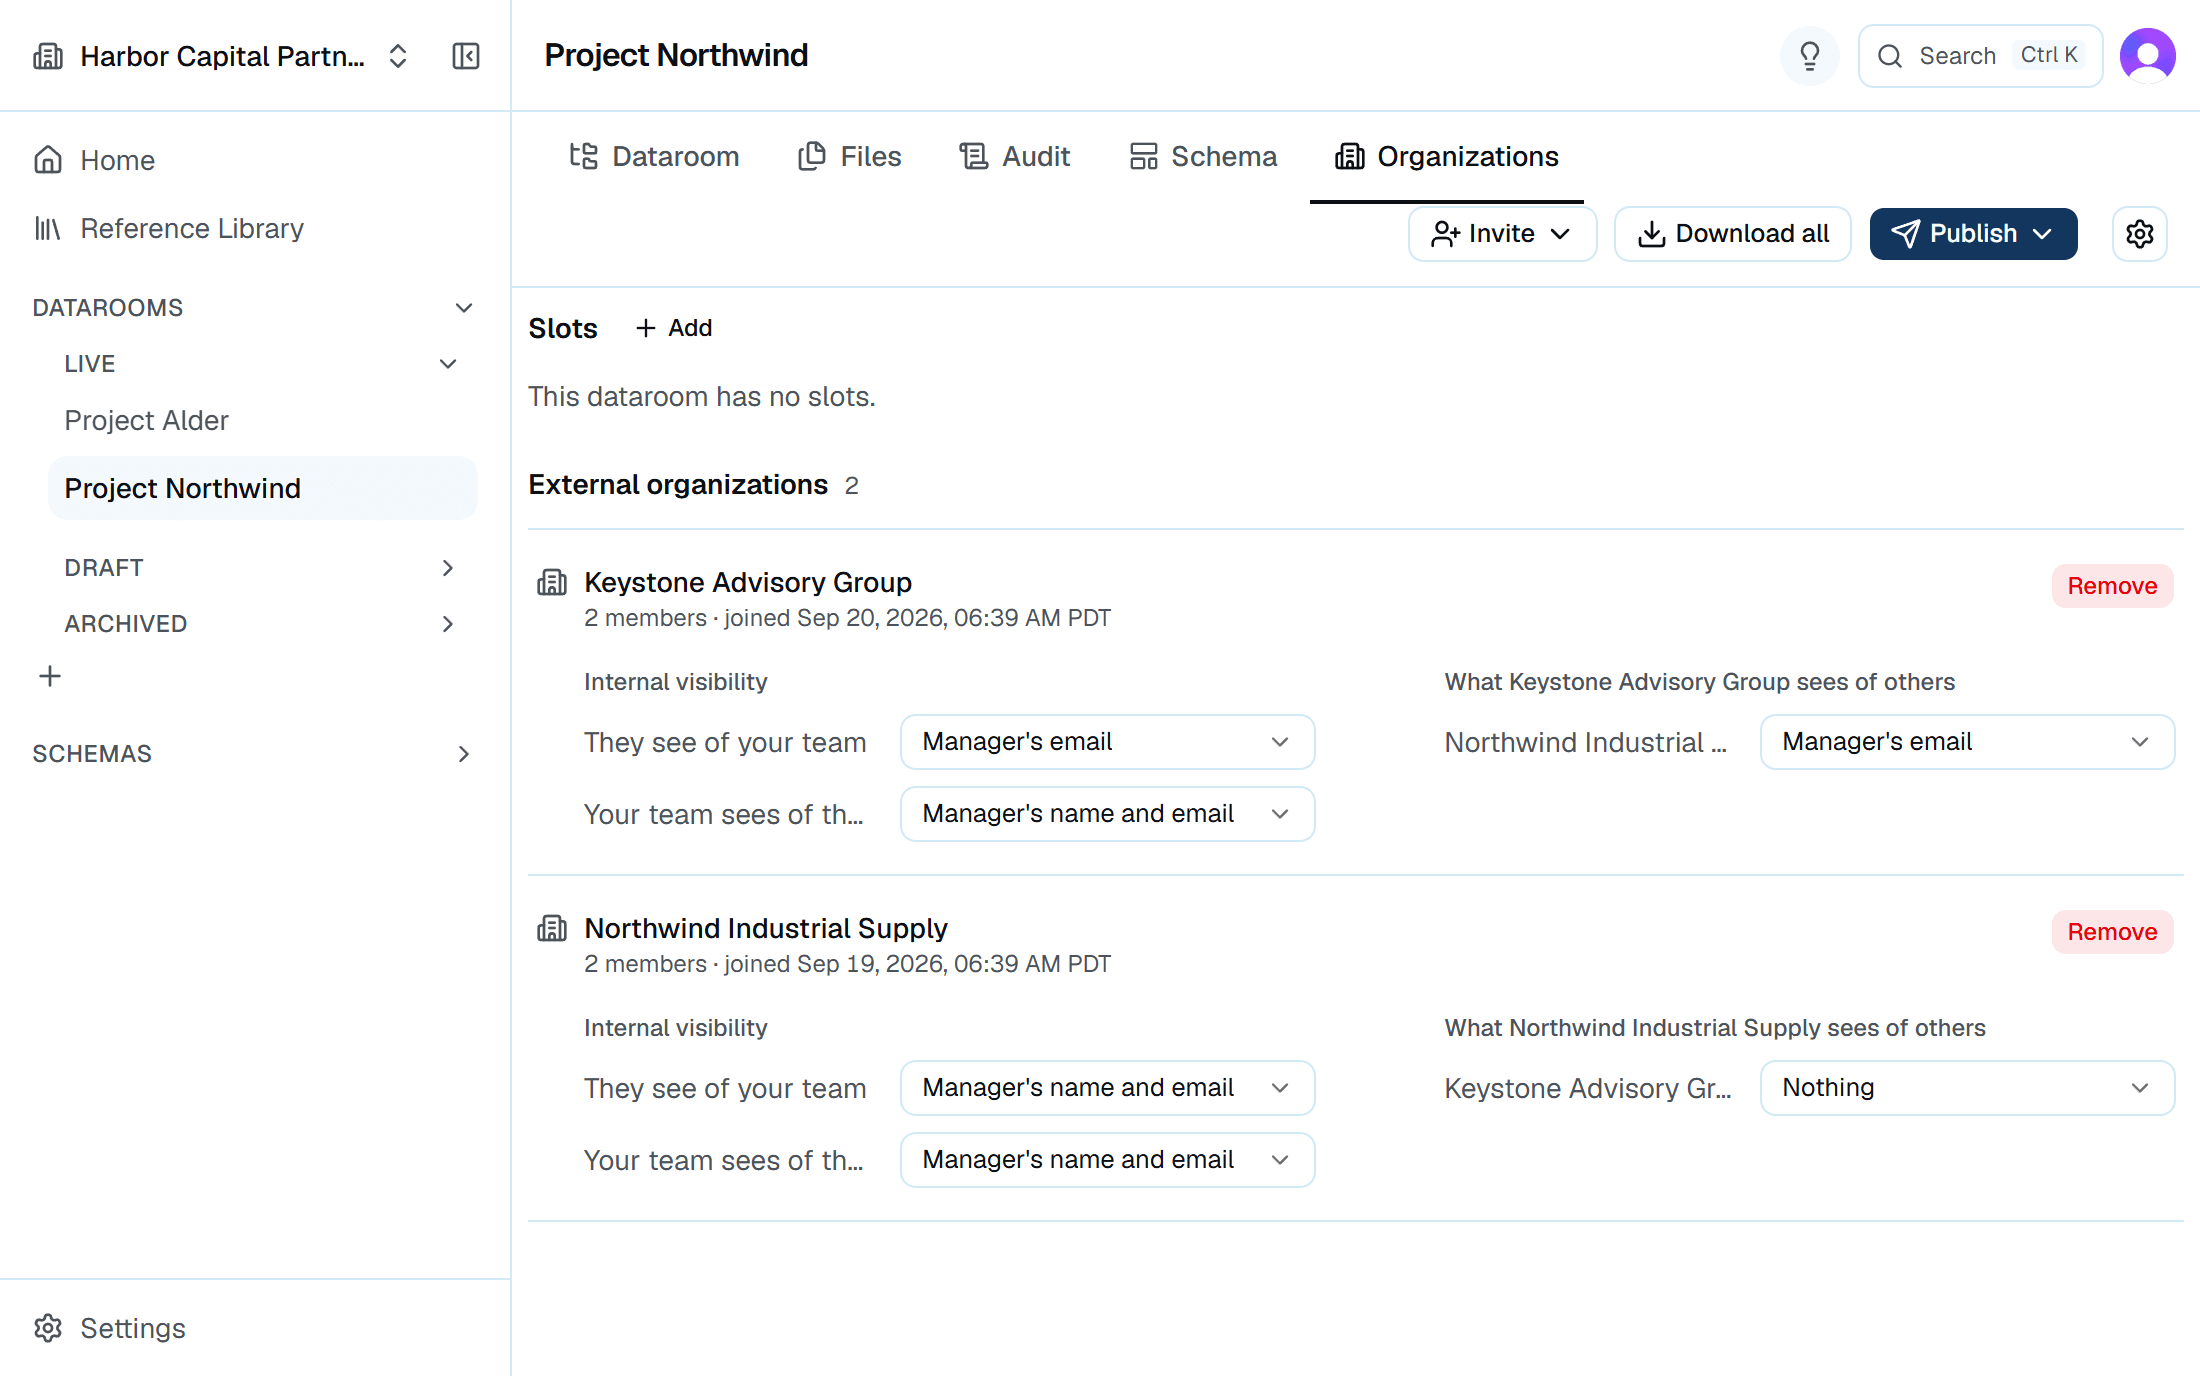Open the lightbulb tips icon
Screen dimensions: 2200x1376
pyautogui.click(x=1809, y=56)
